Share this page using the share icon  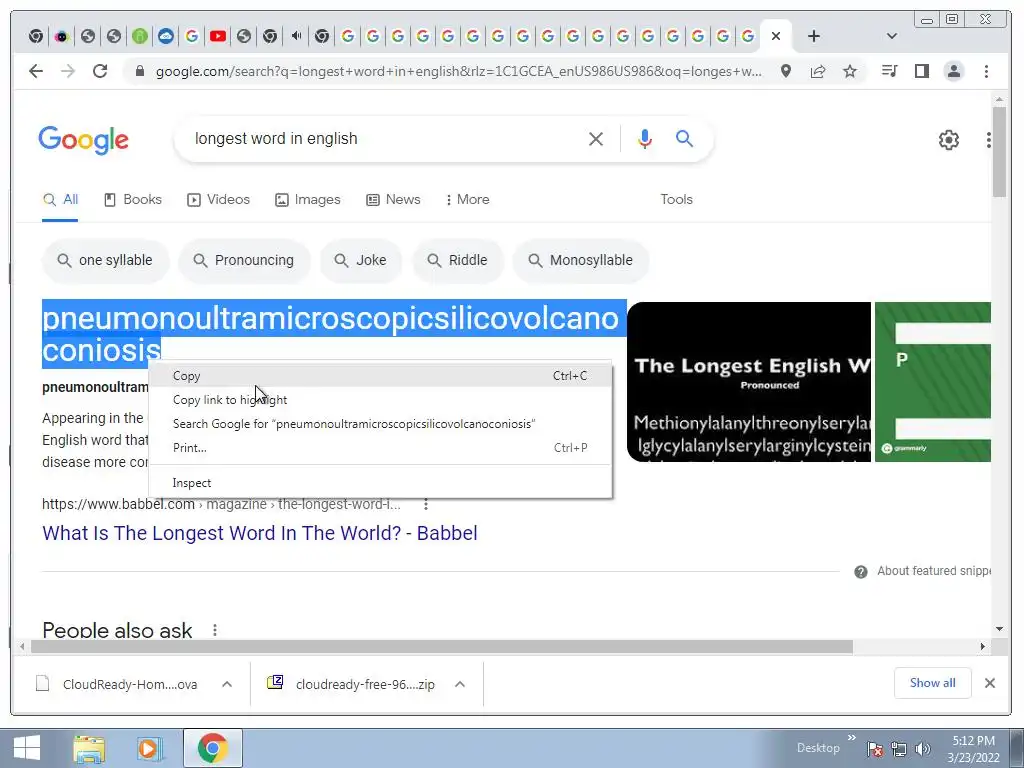click(x=818, y=71)
